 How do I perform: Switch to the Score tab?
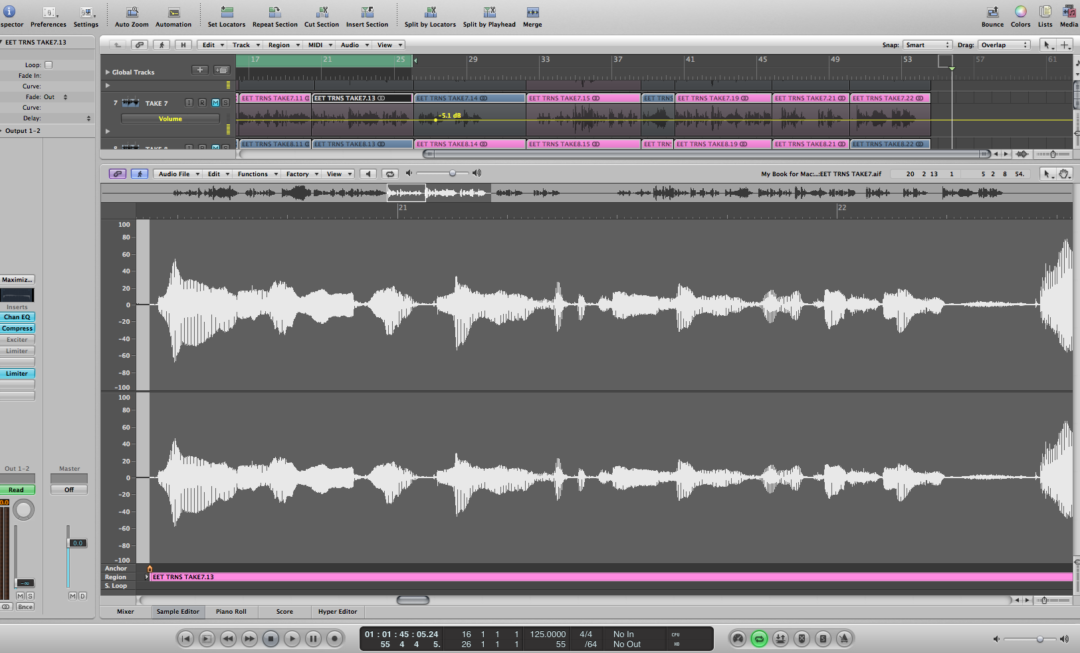coord(284,611)
